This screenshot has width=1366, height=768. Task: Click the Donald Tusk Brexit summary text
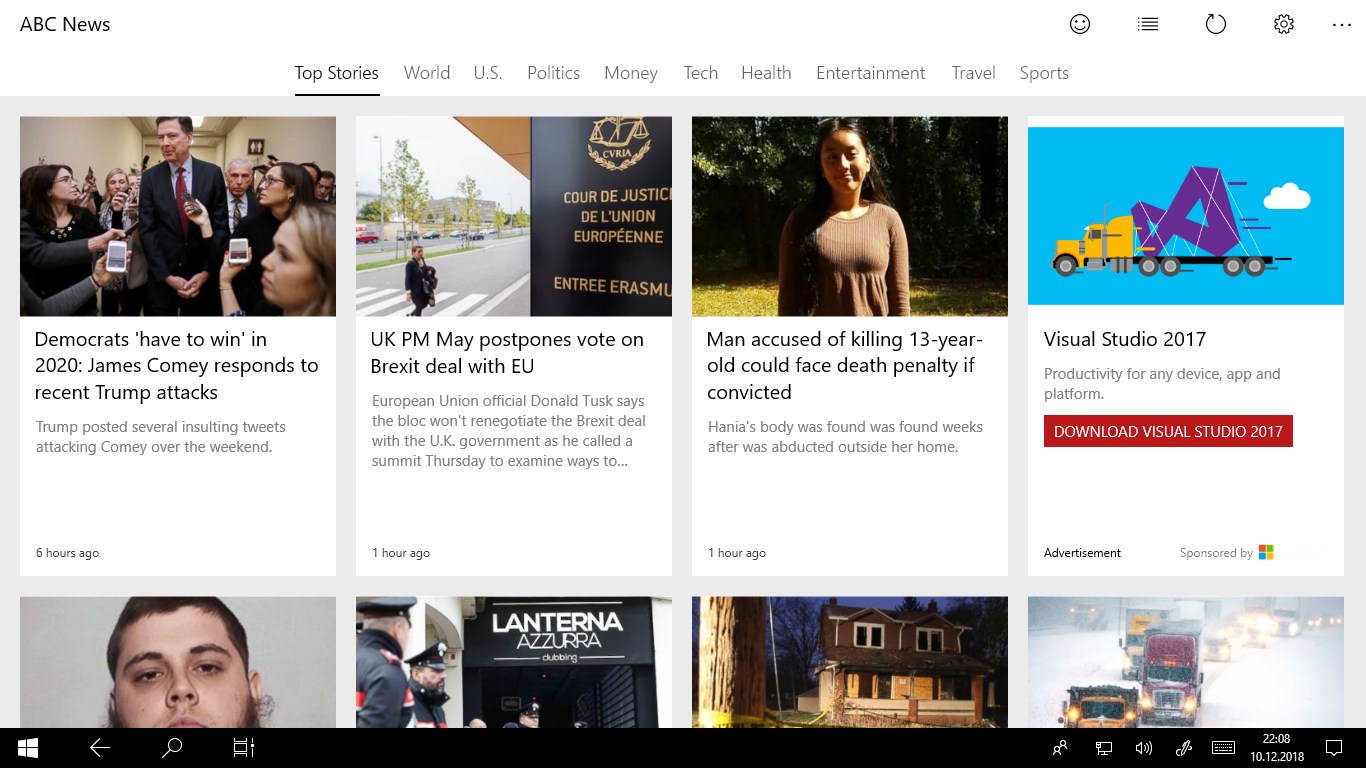click(x=509, y=431)
